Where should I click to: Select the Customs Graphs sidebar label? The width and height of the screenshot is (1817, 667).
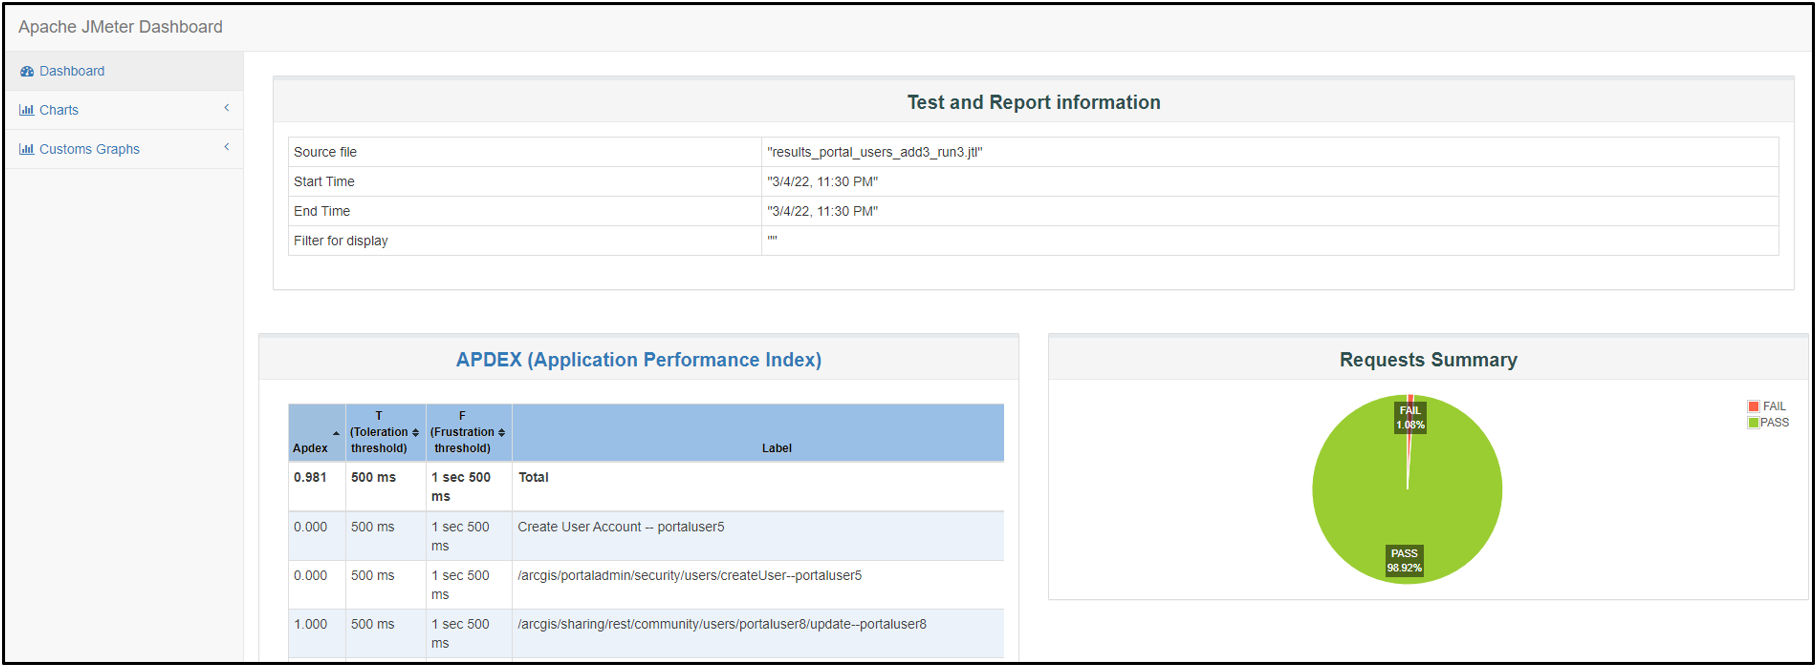click(x=89, y=149)
